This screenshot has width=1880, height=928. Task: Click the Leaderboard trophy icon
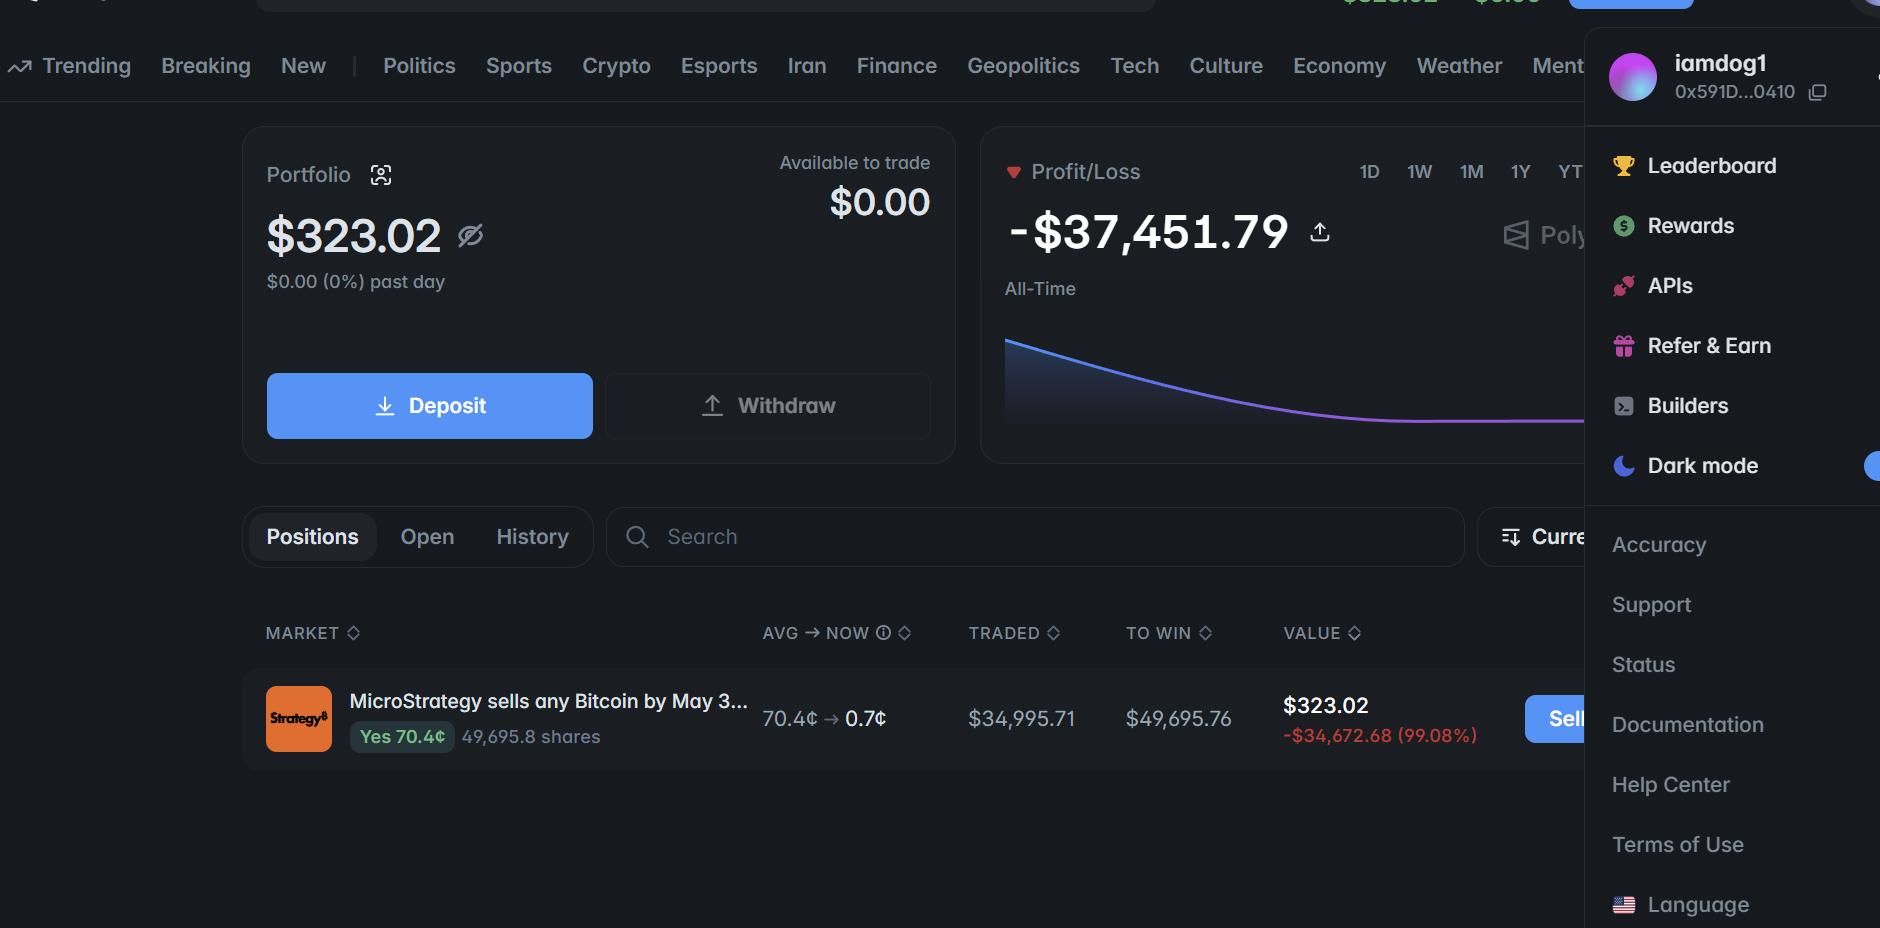[1624, 166]
